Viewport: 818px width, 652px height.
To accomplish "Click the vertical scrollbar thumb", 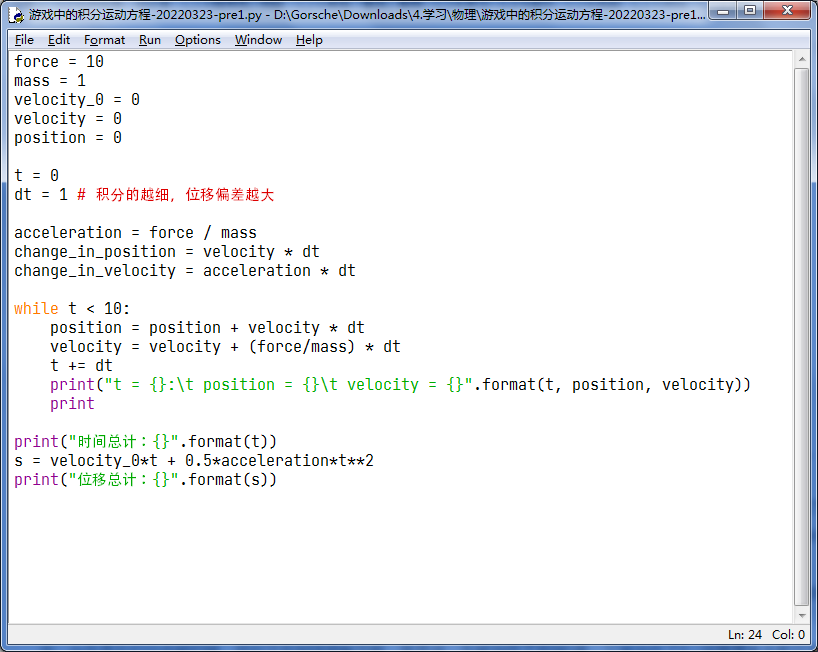I will point(802,337).
